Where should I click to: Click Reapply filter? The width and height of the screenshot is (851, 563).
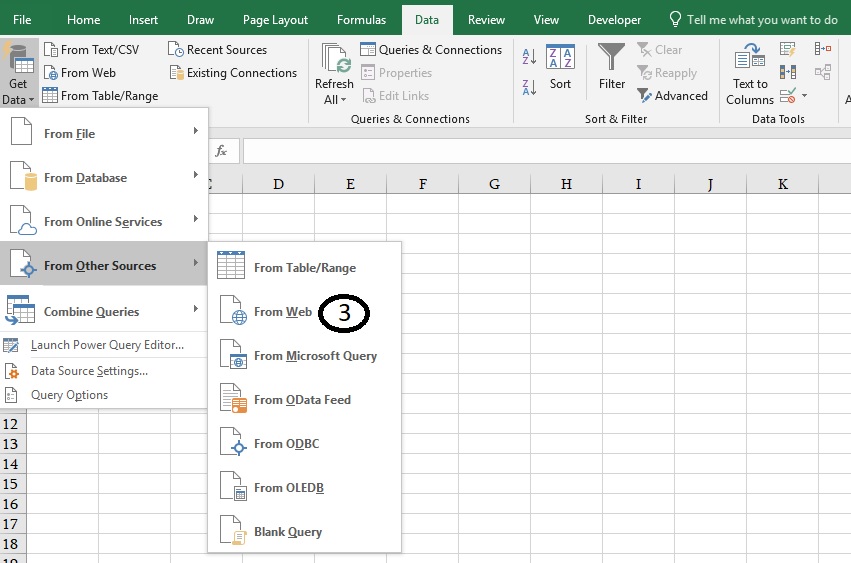tap(667, 72)
